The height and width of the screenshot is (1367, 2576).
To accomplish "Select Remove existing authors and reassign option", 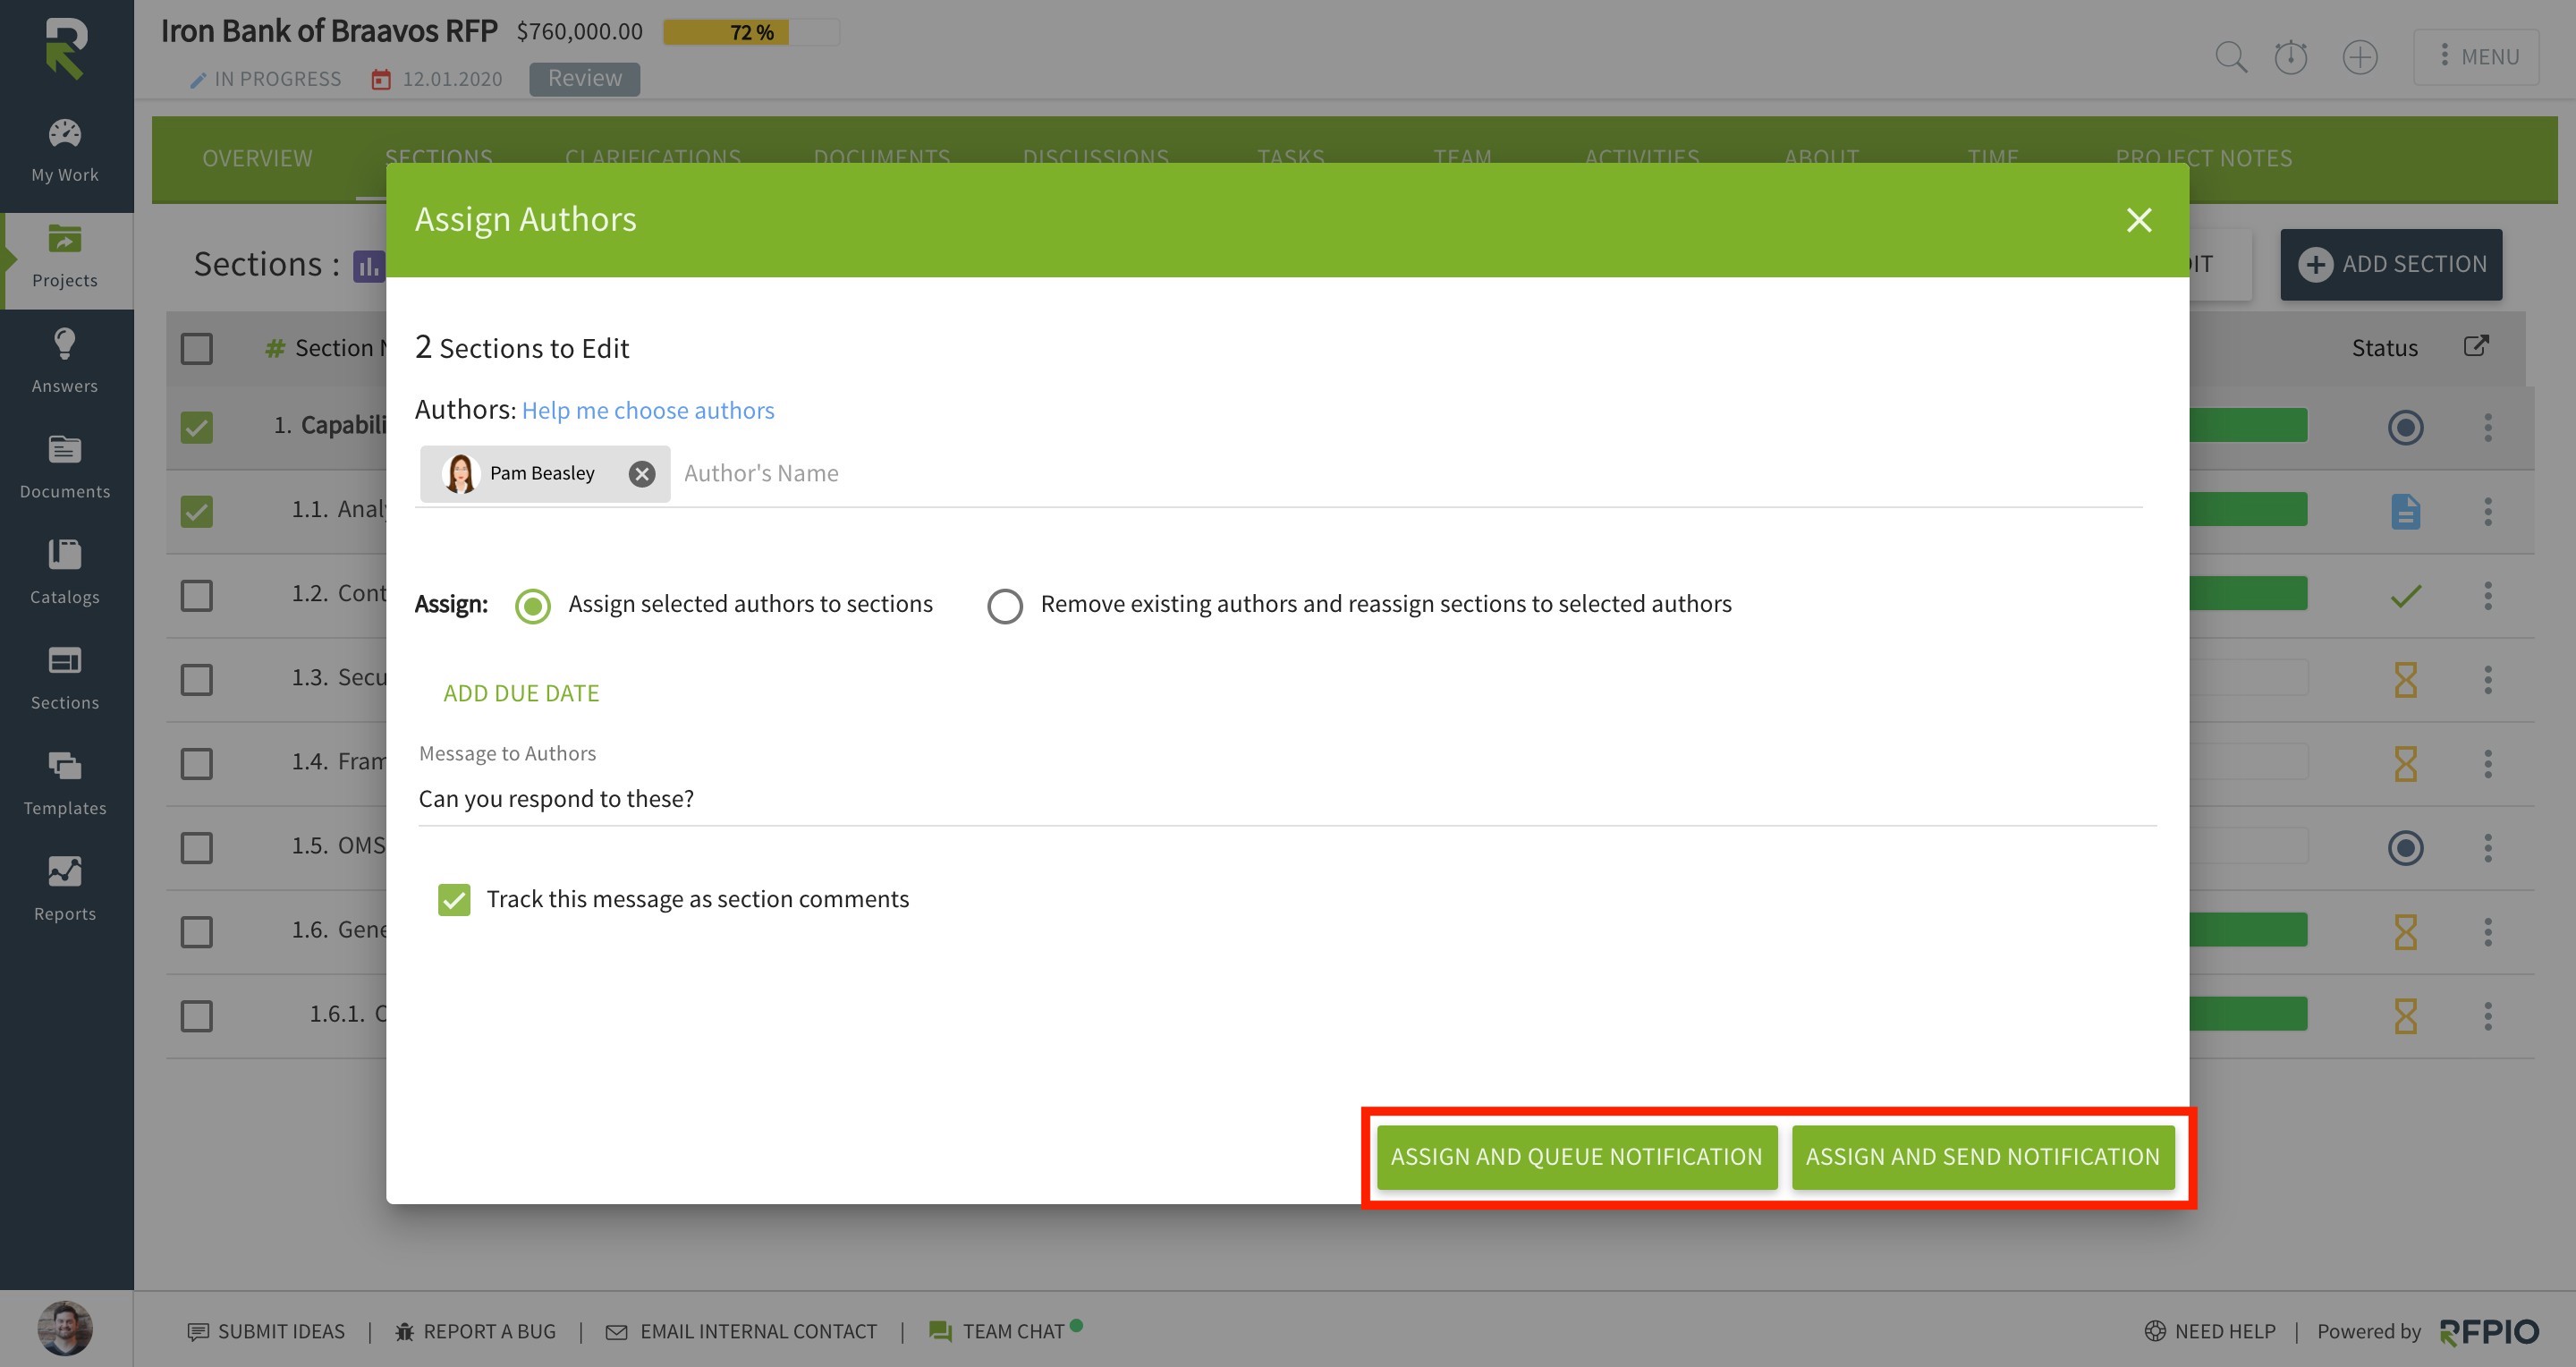I will tap(1004, 606).
